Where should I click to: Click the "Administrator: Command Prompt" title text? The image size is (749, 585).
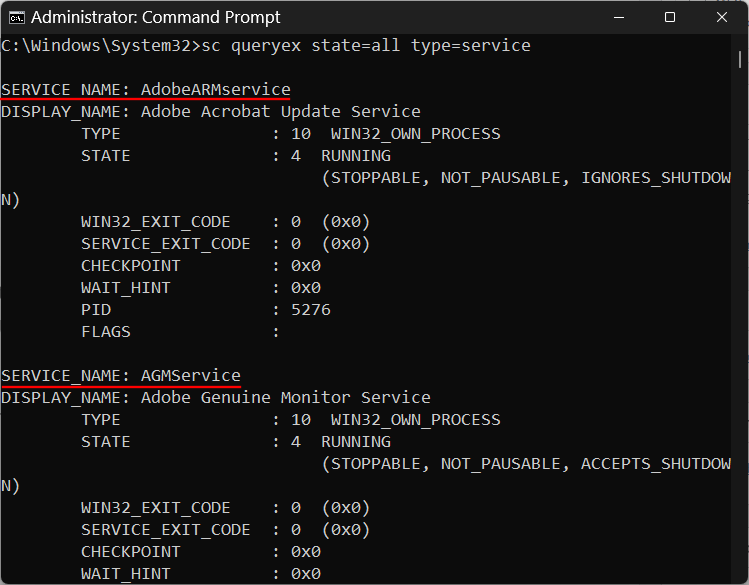pos(156,17)
